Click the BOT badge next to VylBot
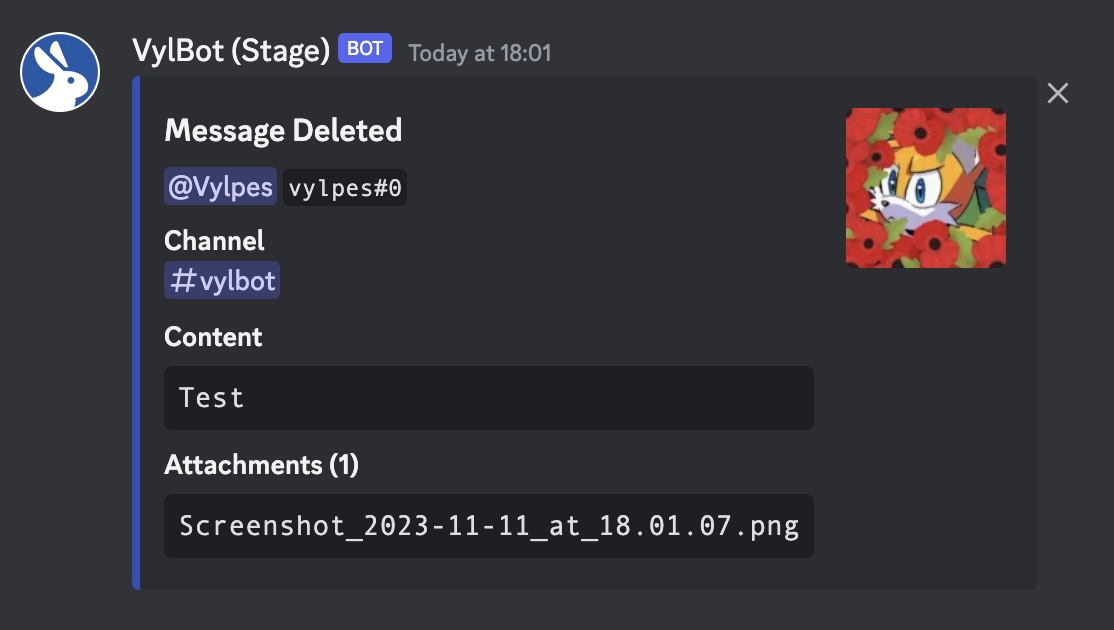 click(x=364, y=48)
